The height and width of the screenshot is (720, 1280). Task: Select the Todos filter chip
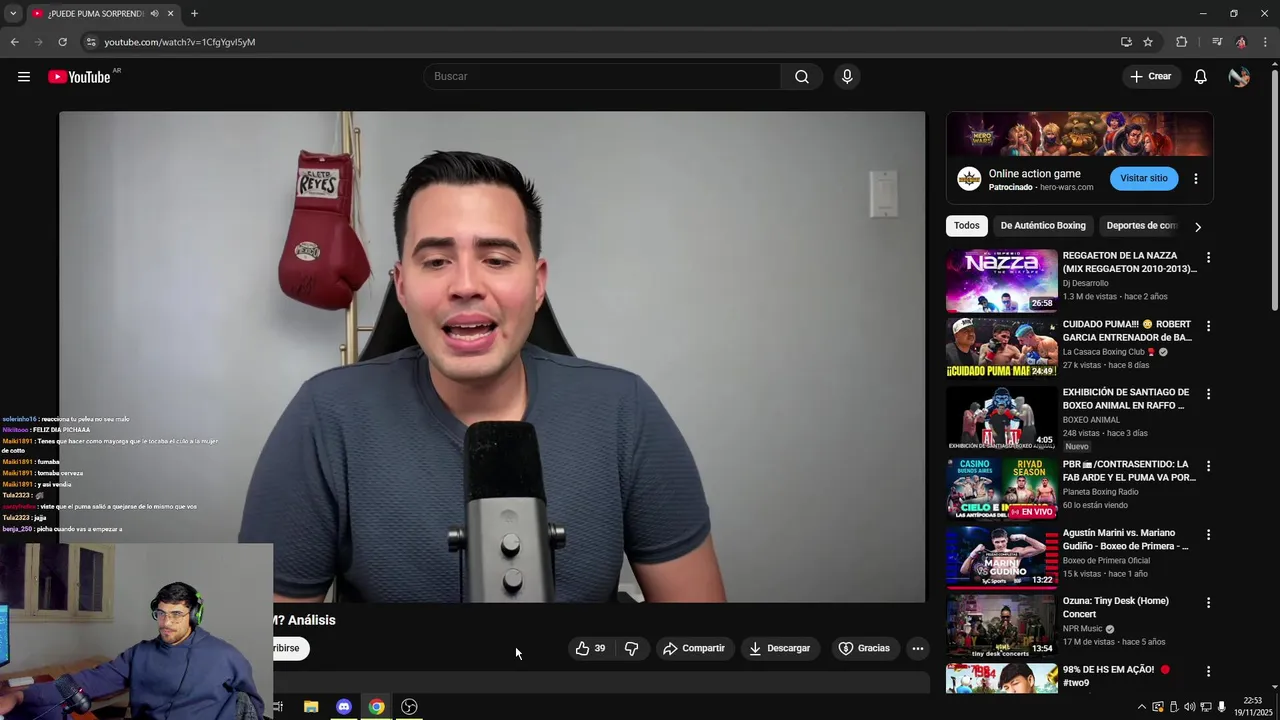pos(966,226)
